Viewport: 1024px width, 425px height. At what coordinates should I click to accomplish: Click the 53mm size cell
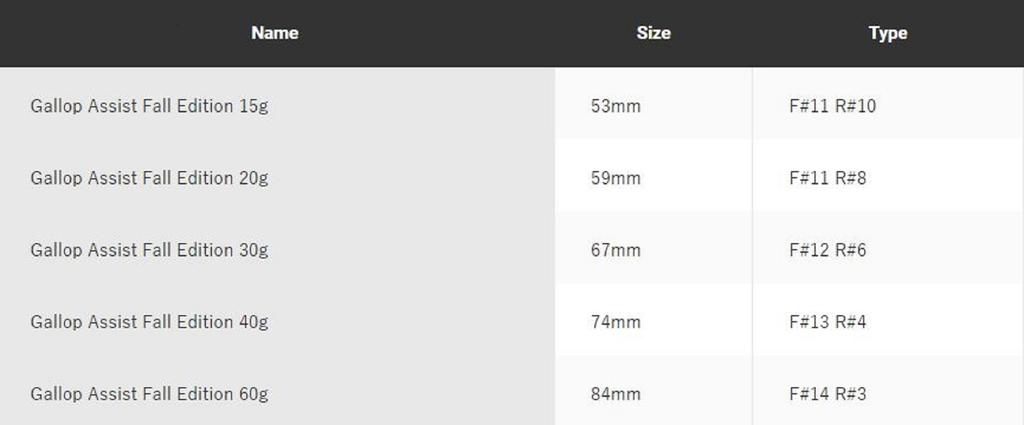616,106
